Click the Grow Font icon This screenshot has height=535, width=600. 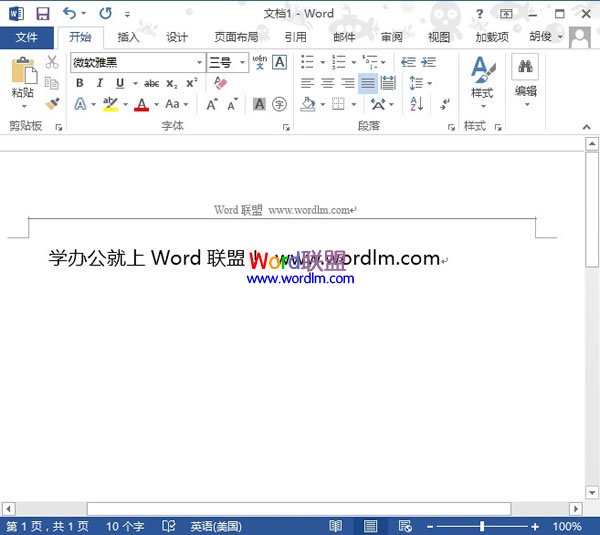212,104
